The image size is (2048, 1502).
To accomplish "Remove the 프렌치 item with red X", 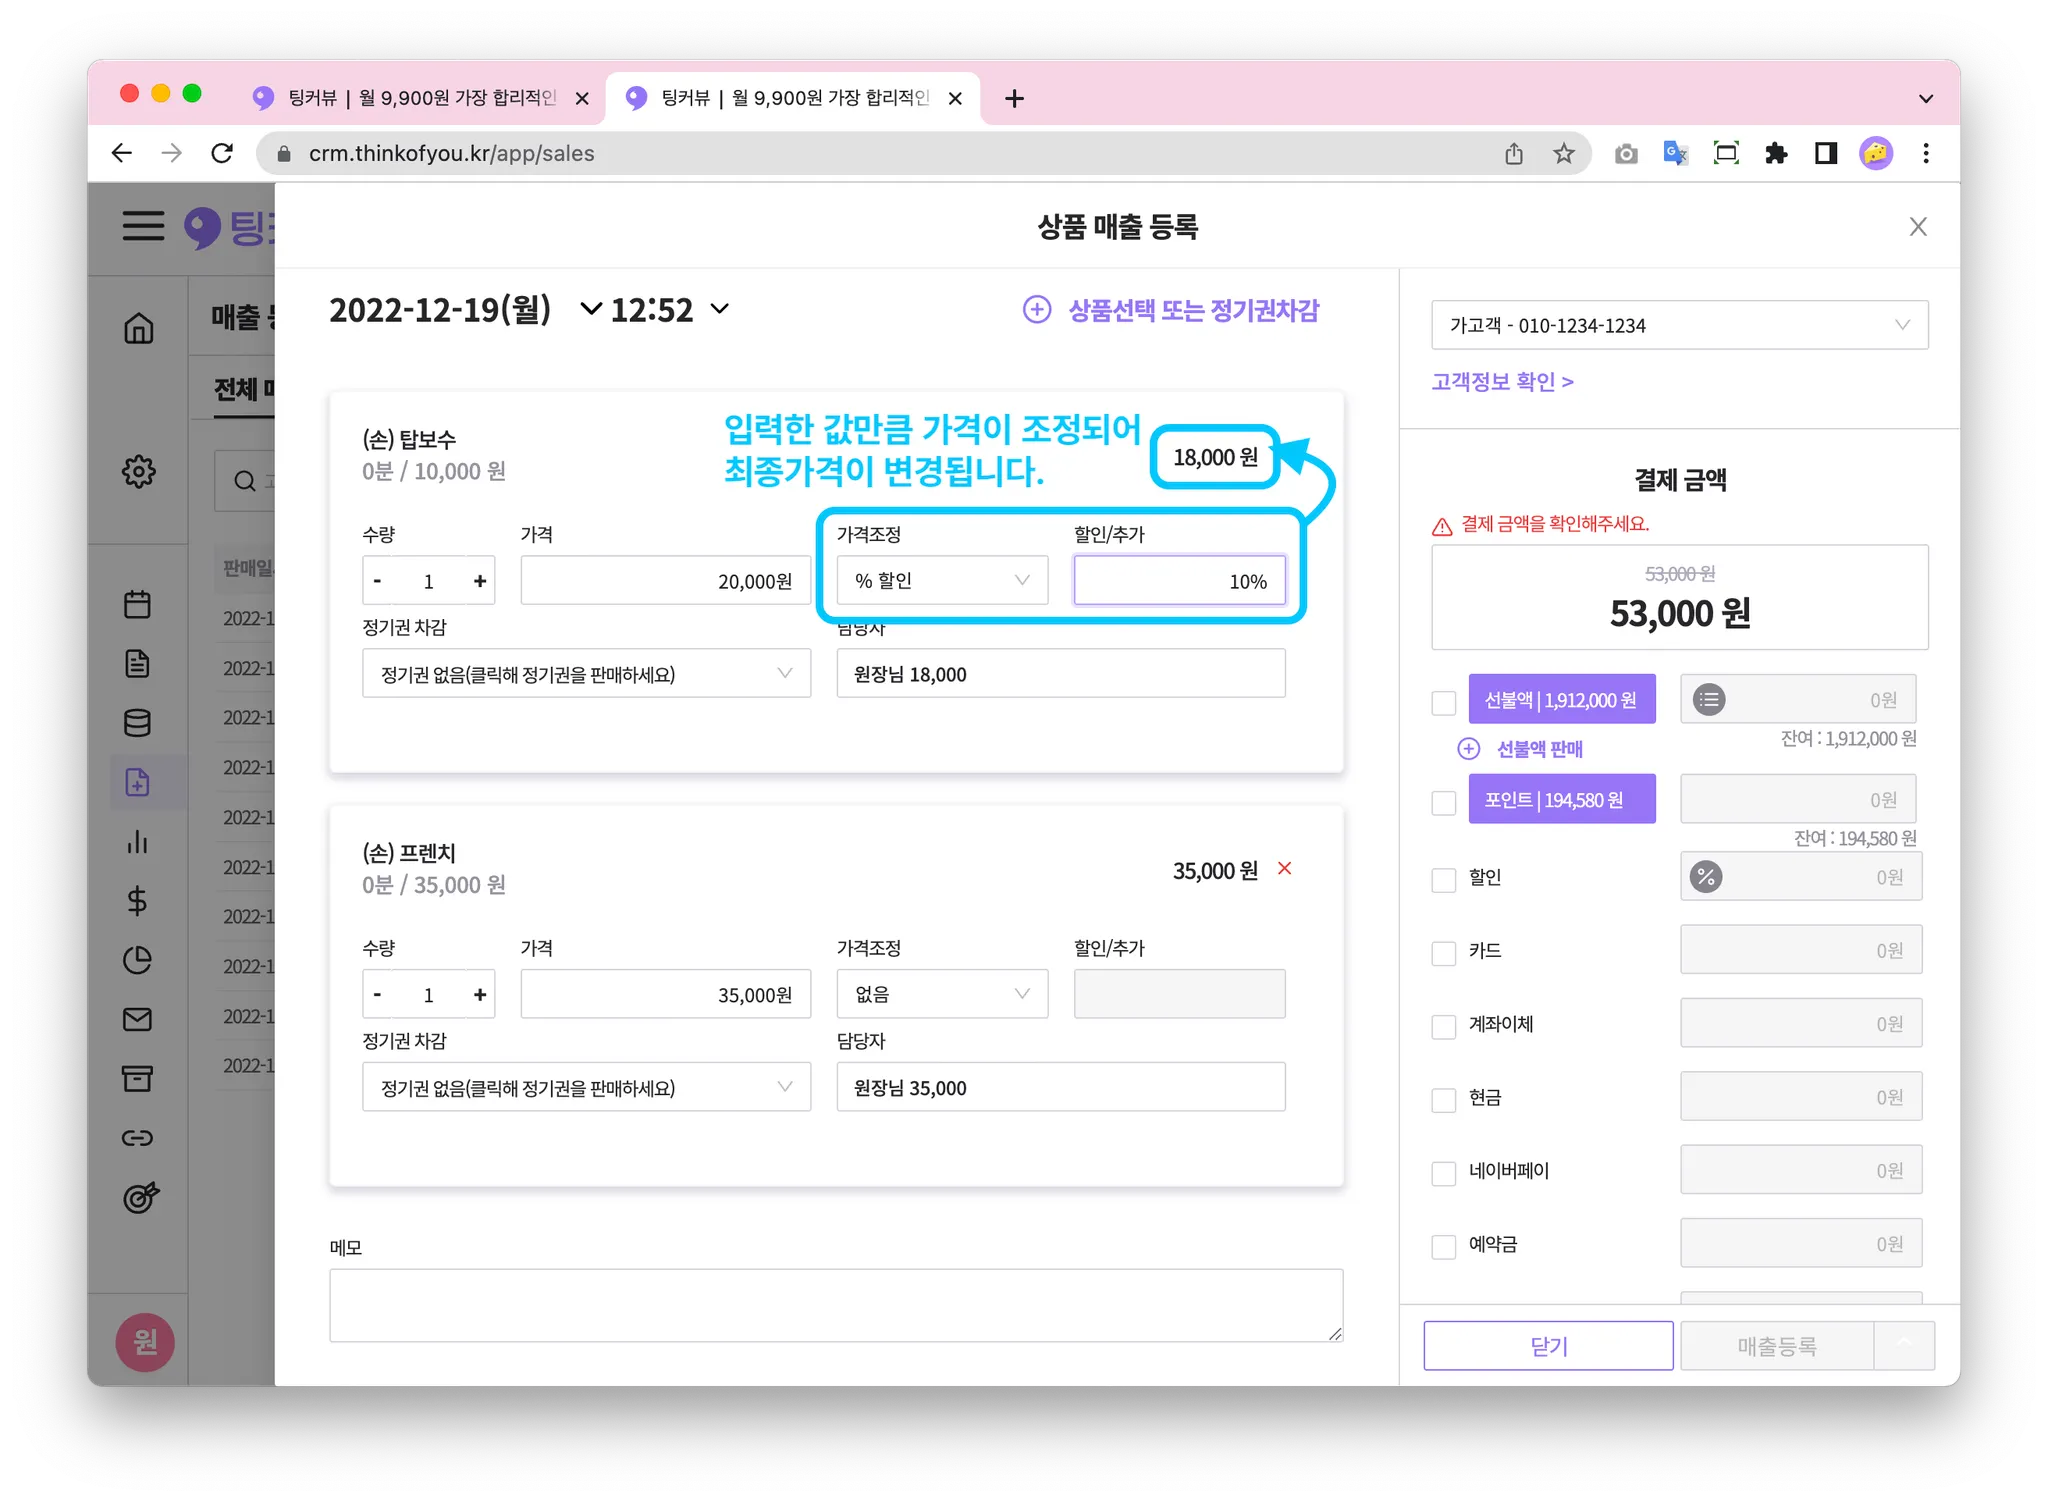I will pyautogui.click(x=1285, y=868).
